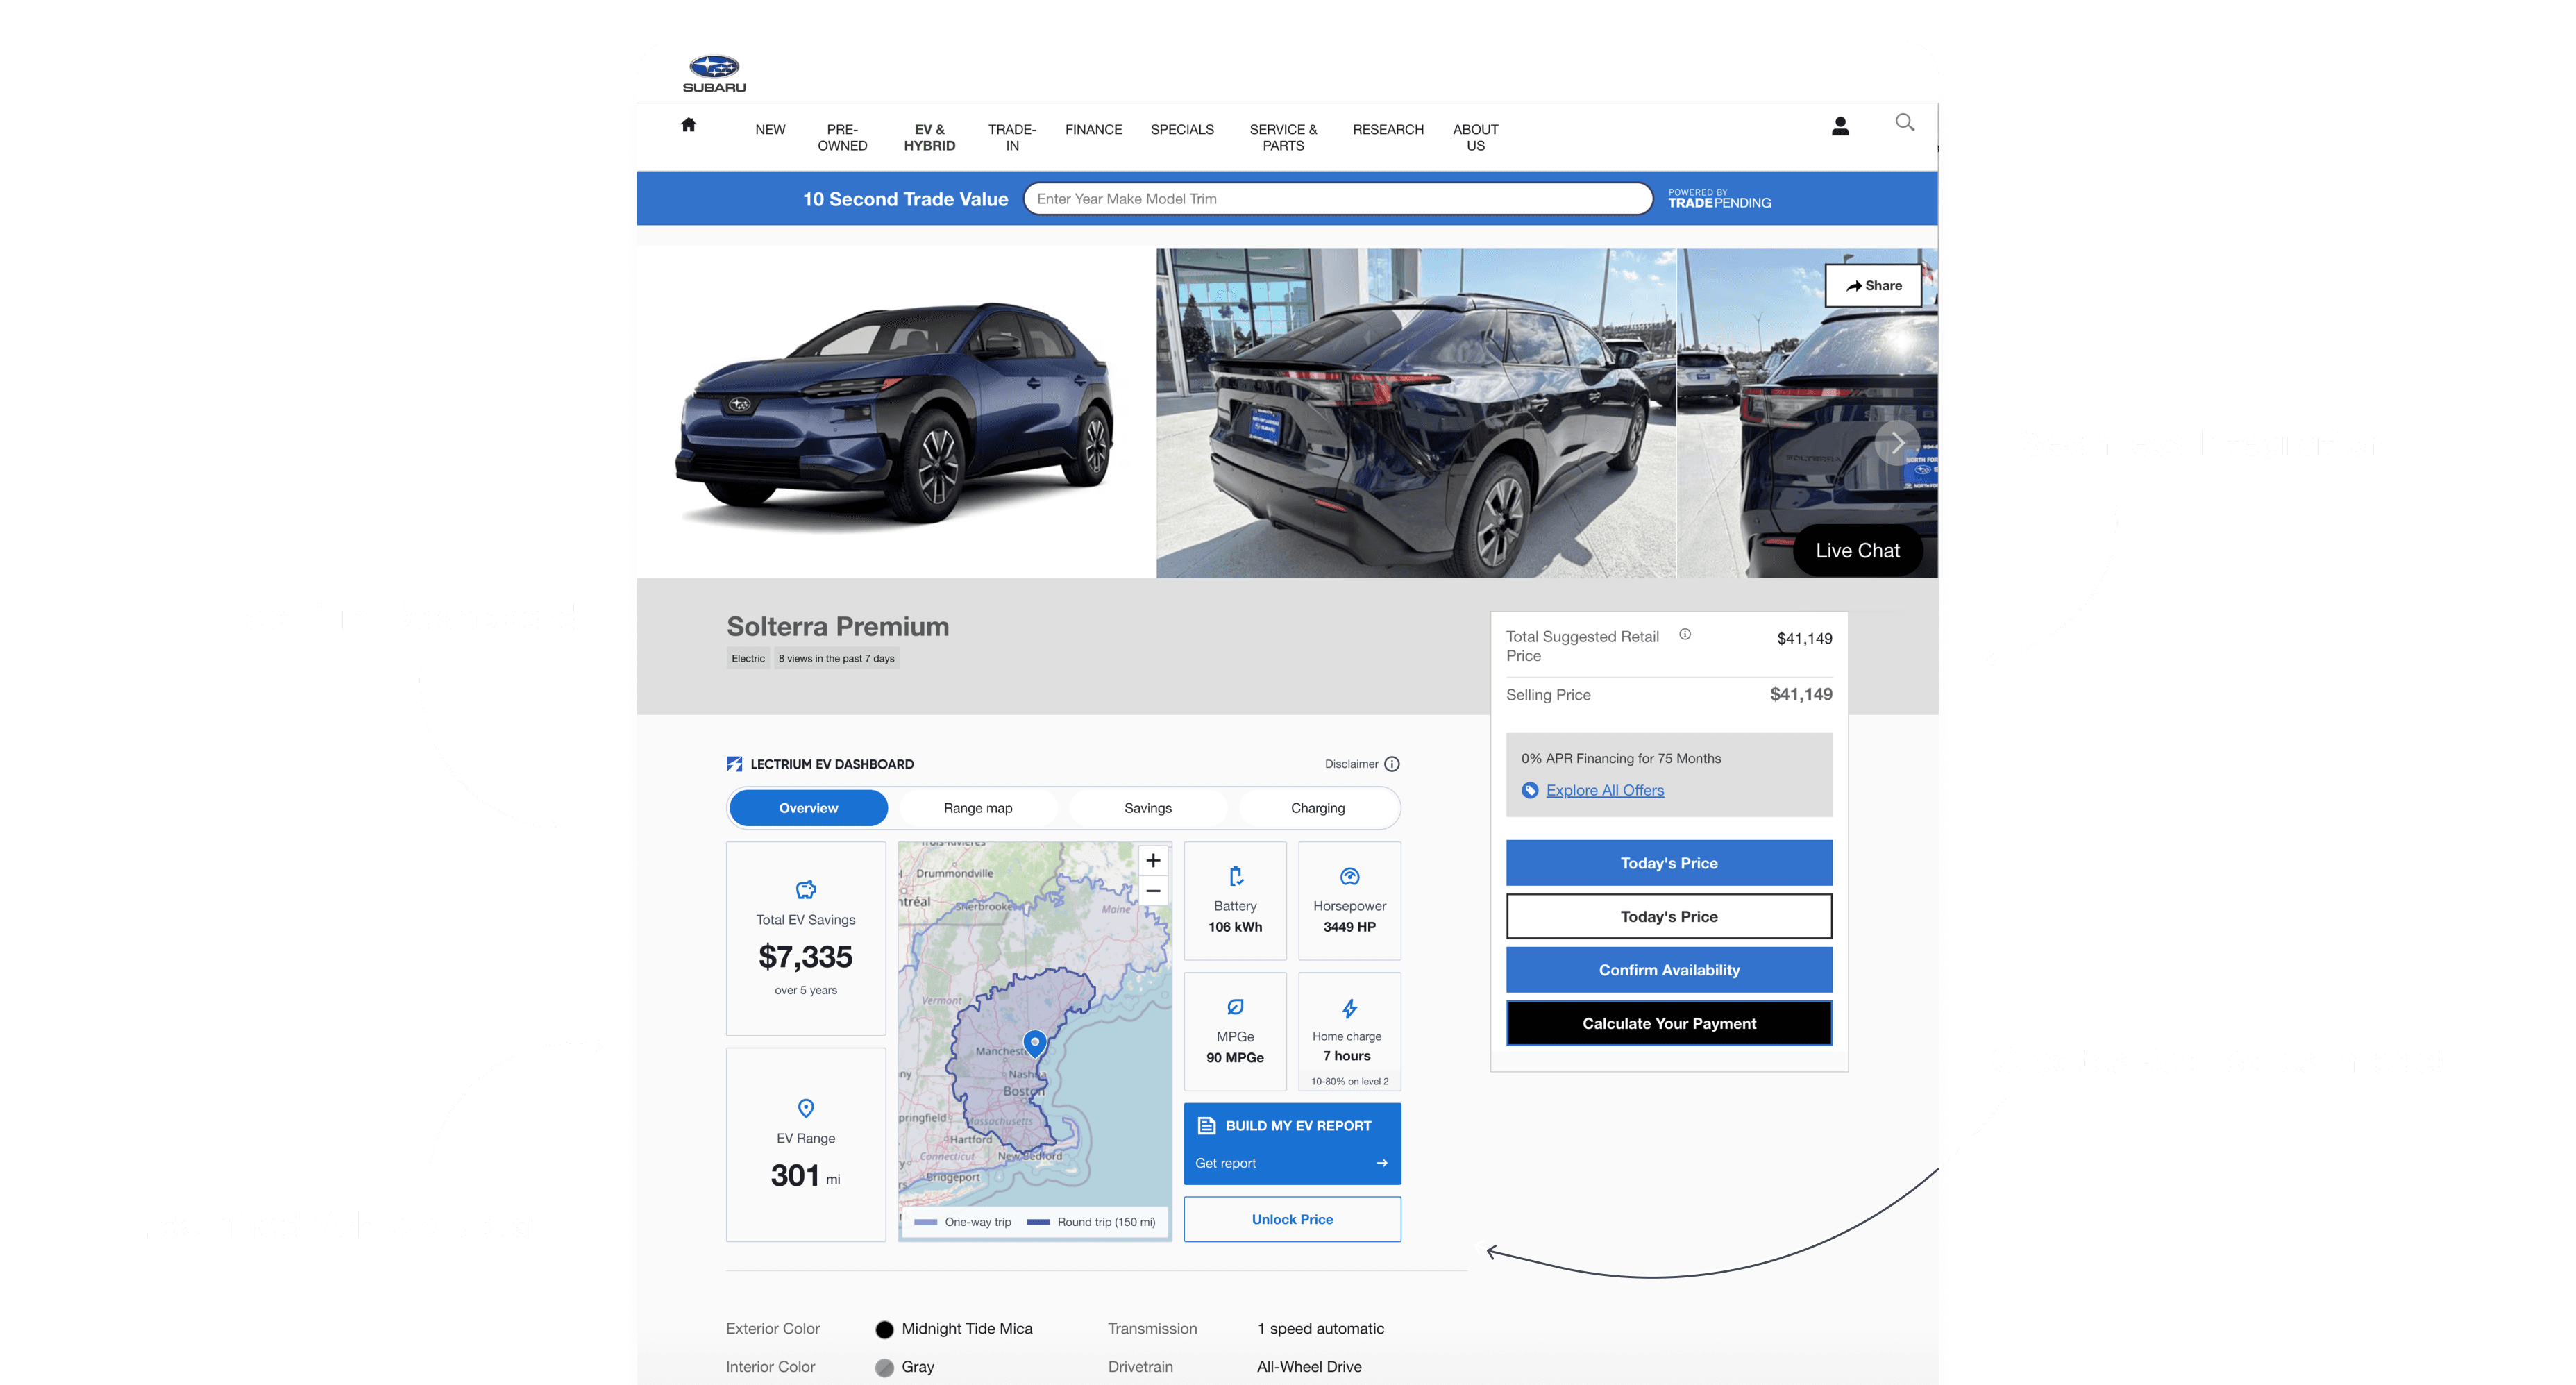Click the map location pin marker
2576x1385 pixels.
tap(1035, 1042)
